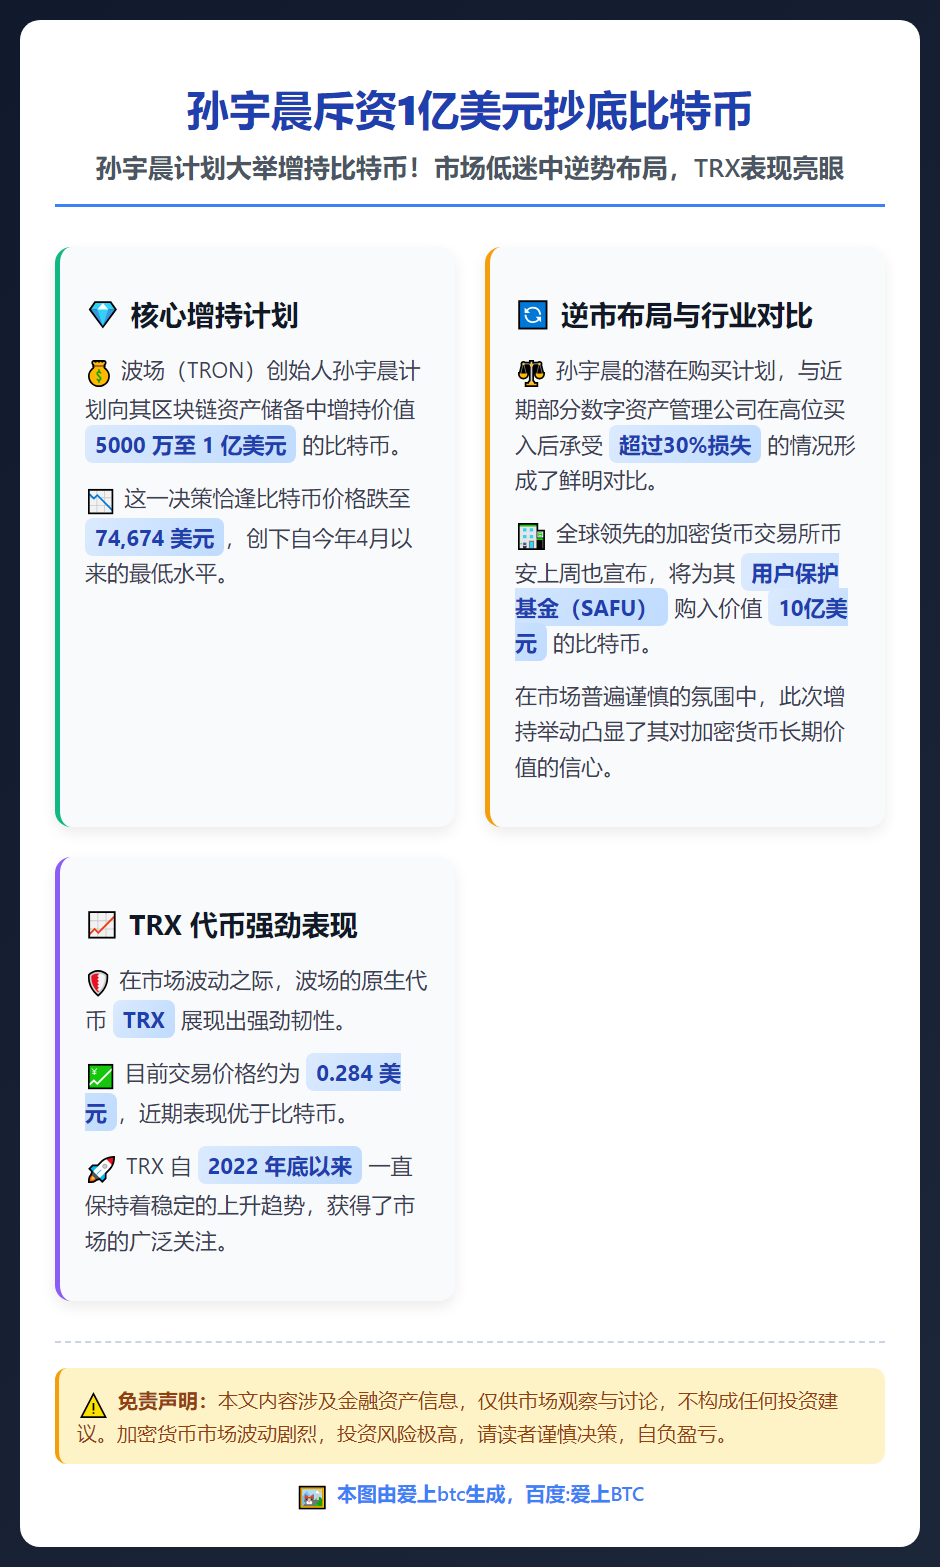Click the balance scale icon near 孙宇晨的潜在购买计划

coord(530,373)
